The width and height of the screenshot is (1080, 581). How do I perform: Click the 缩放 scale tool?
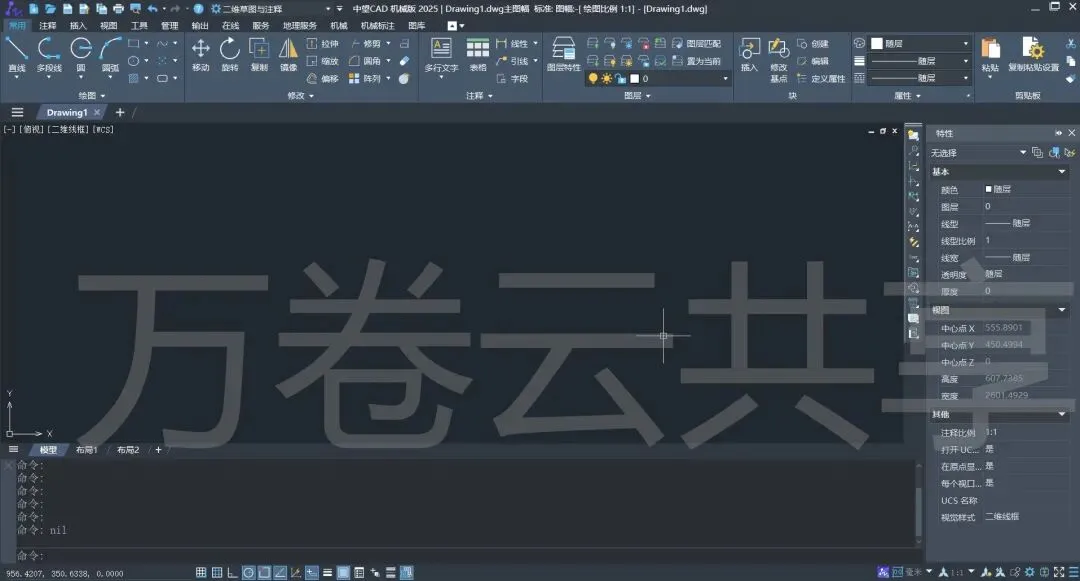point(322,61)
